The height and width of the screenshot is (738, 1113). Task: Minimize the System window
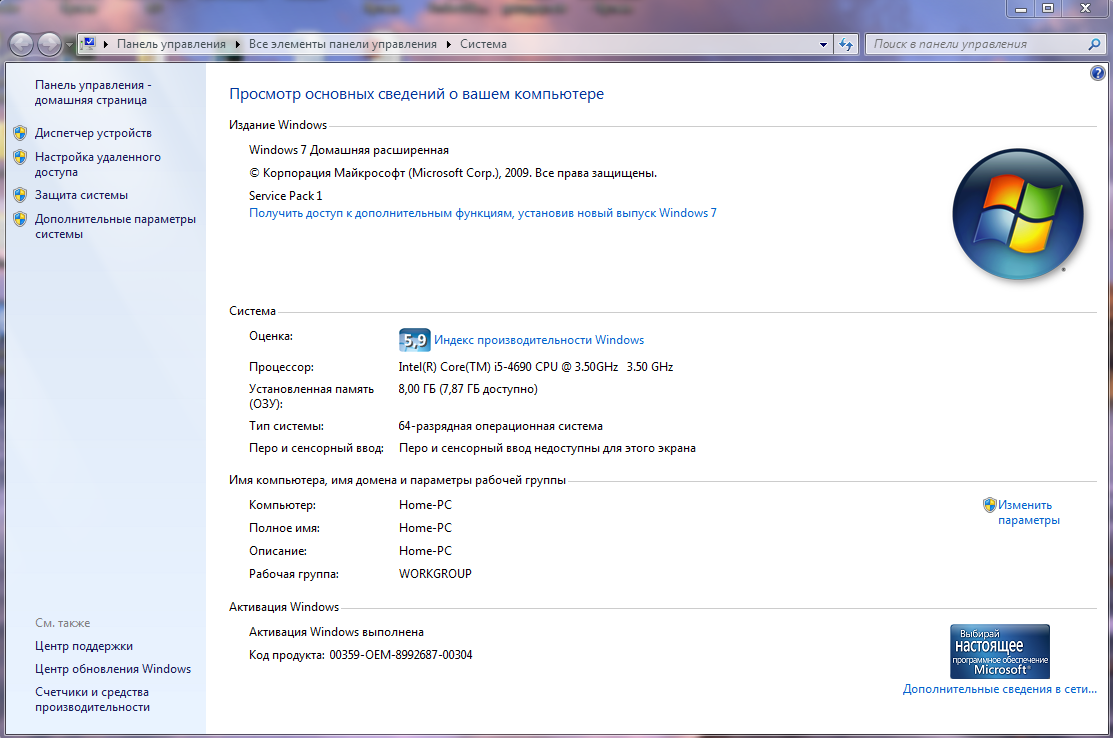(1021, 9)
